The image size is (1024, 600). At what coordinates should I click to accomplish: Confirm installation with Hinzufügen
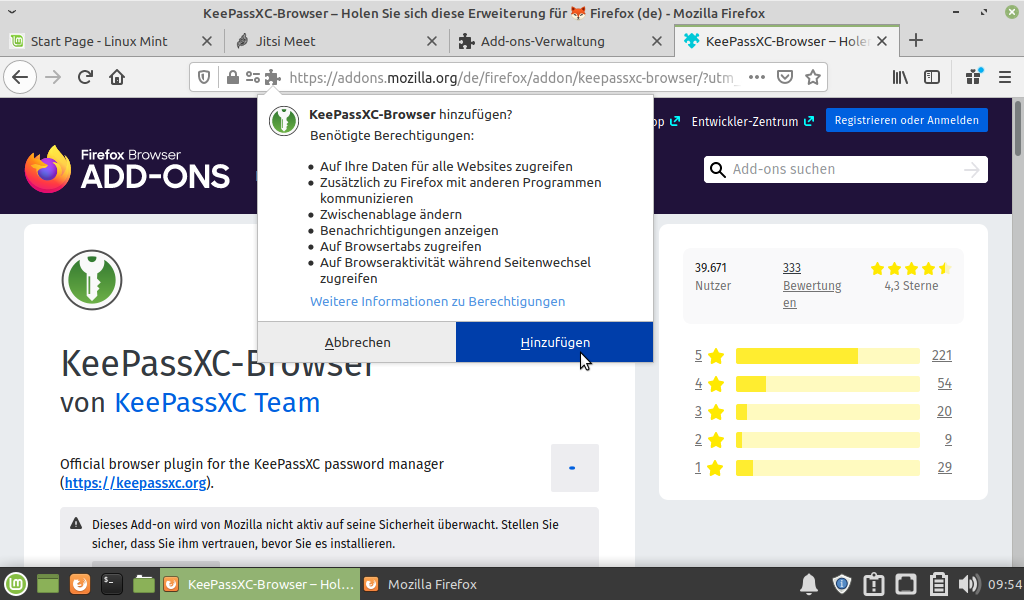pos(554,342)
